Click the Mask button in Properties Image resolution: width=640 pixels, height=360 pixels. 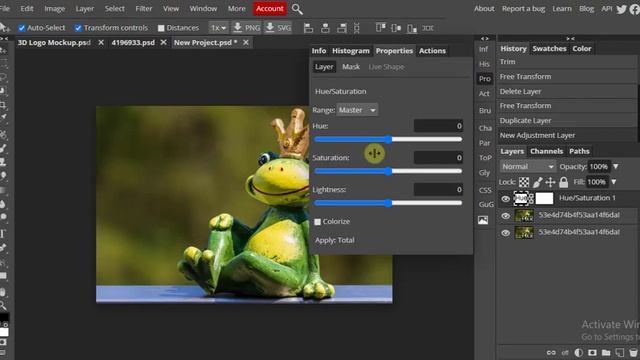(351, 67)
